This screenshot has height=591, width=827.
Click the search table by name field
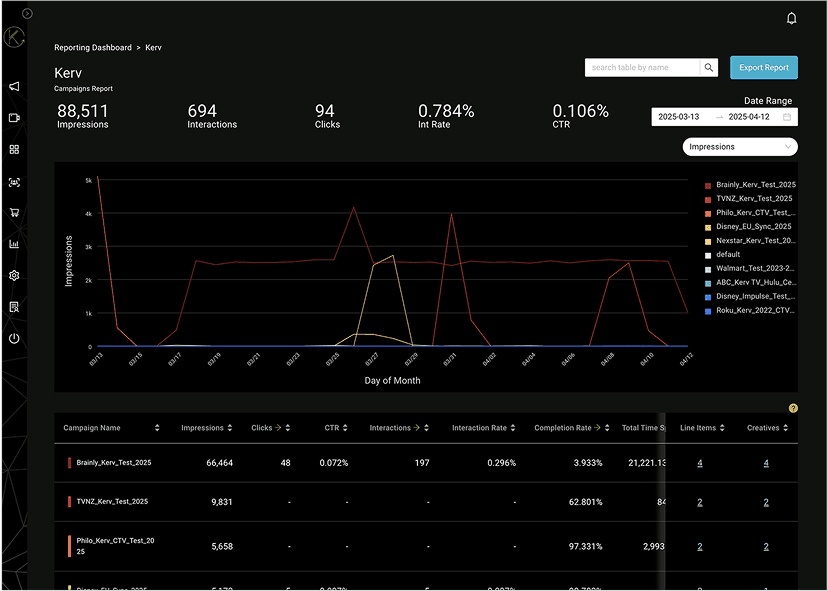pos(642,67)
